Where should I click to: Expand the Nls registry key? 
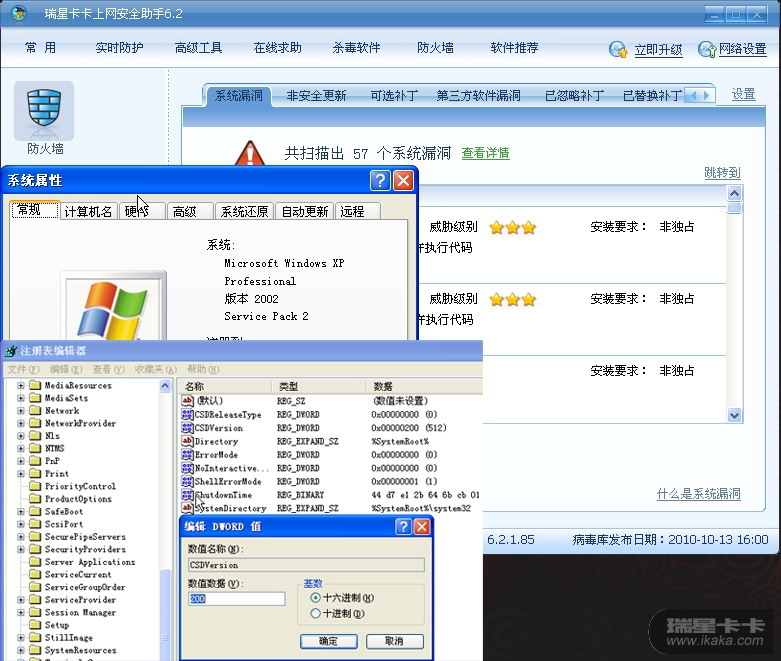tap(21, 436)
